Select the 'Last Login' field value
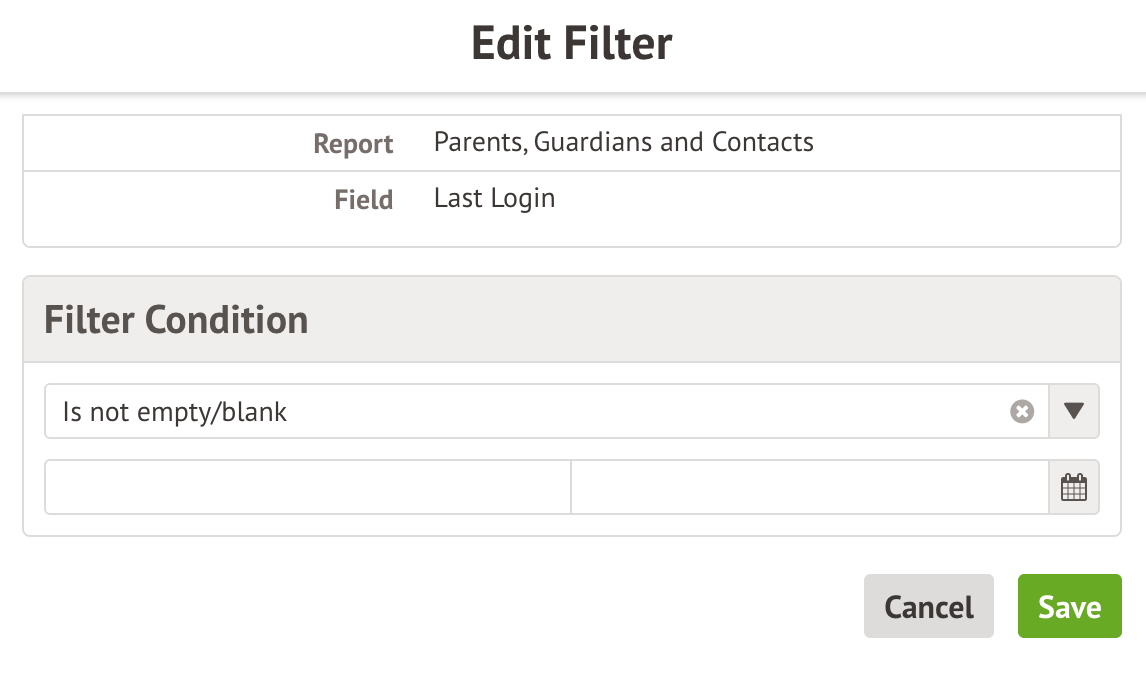 pos(494,198)
